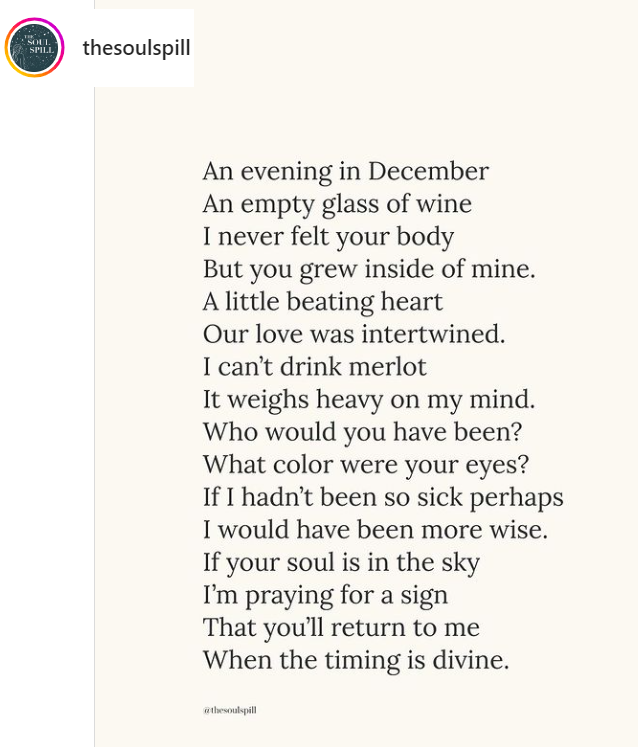638x747 pixels.
Task: Select the line 'A little beating heart'
Action: pos(322,301)
